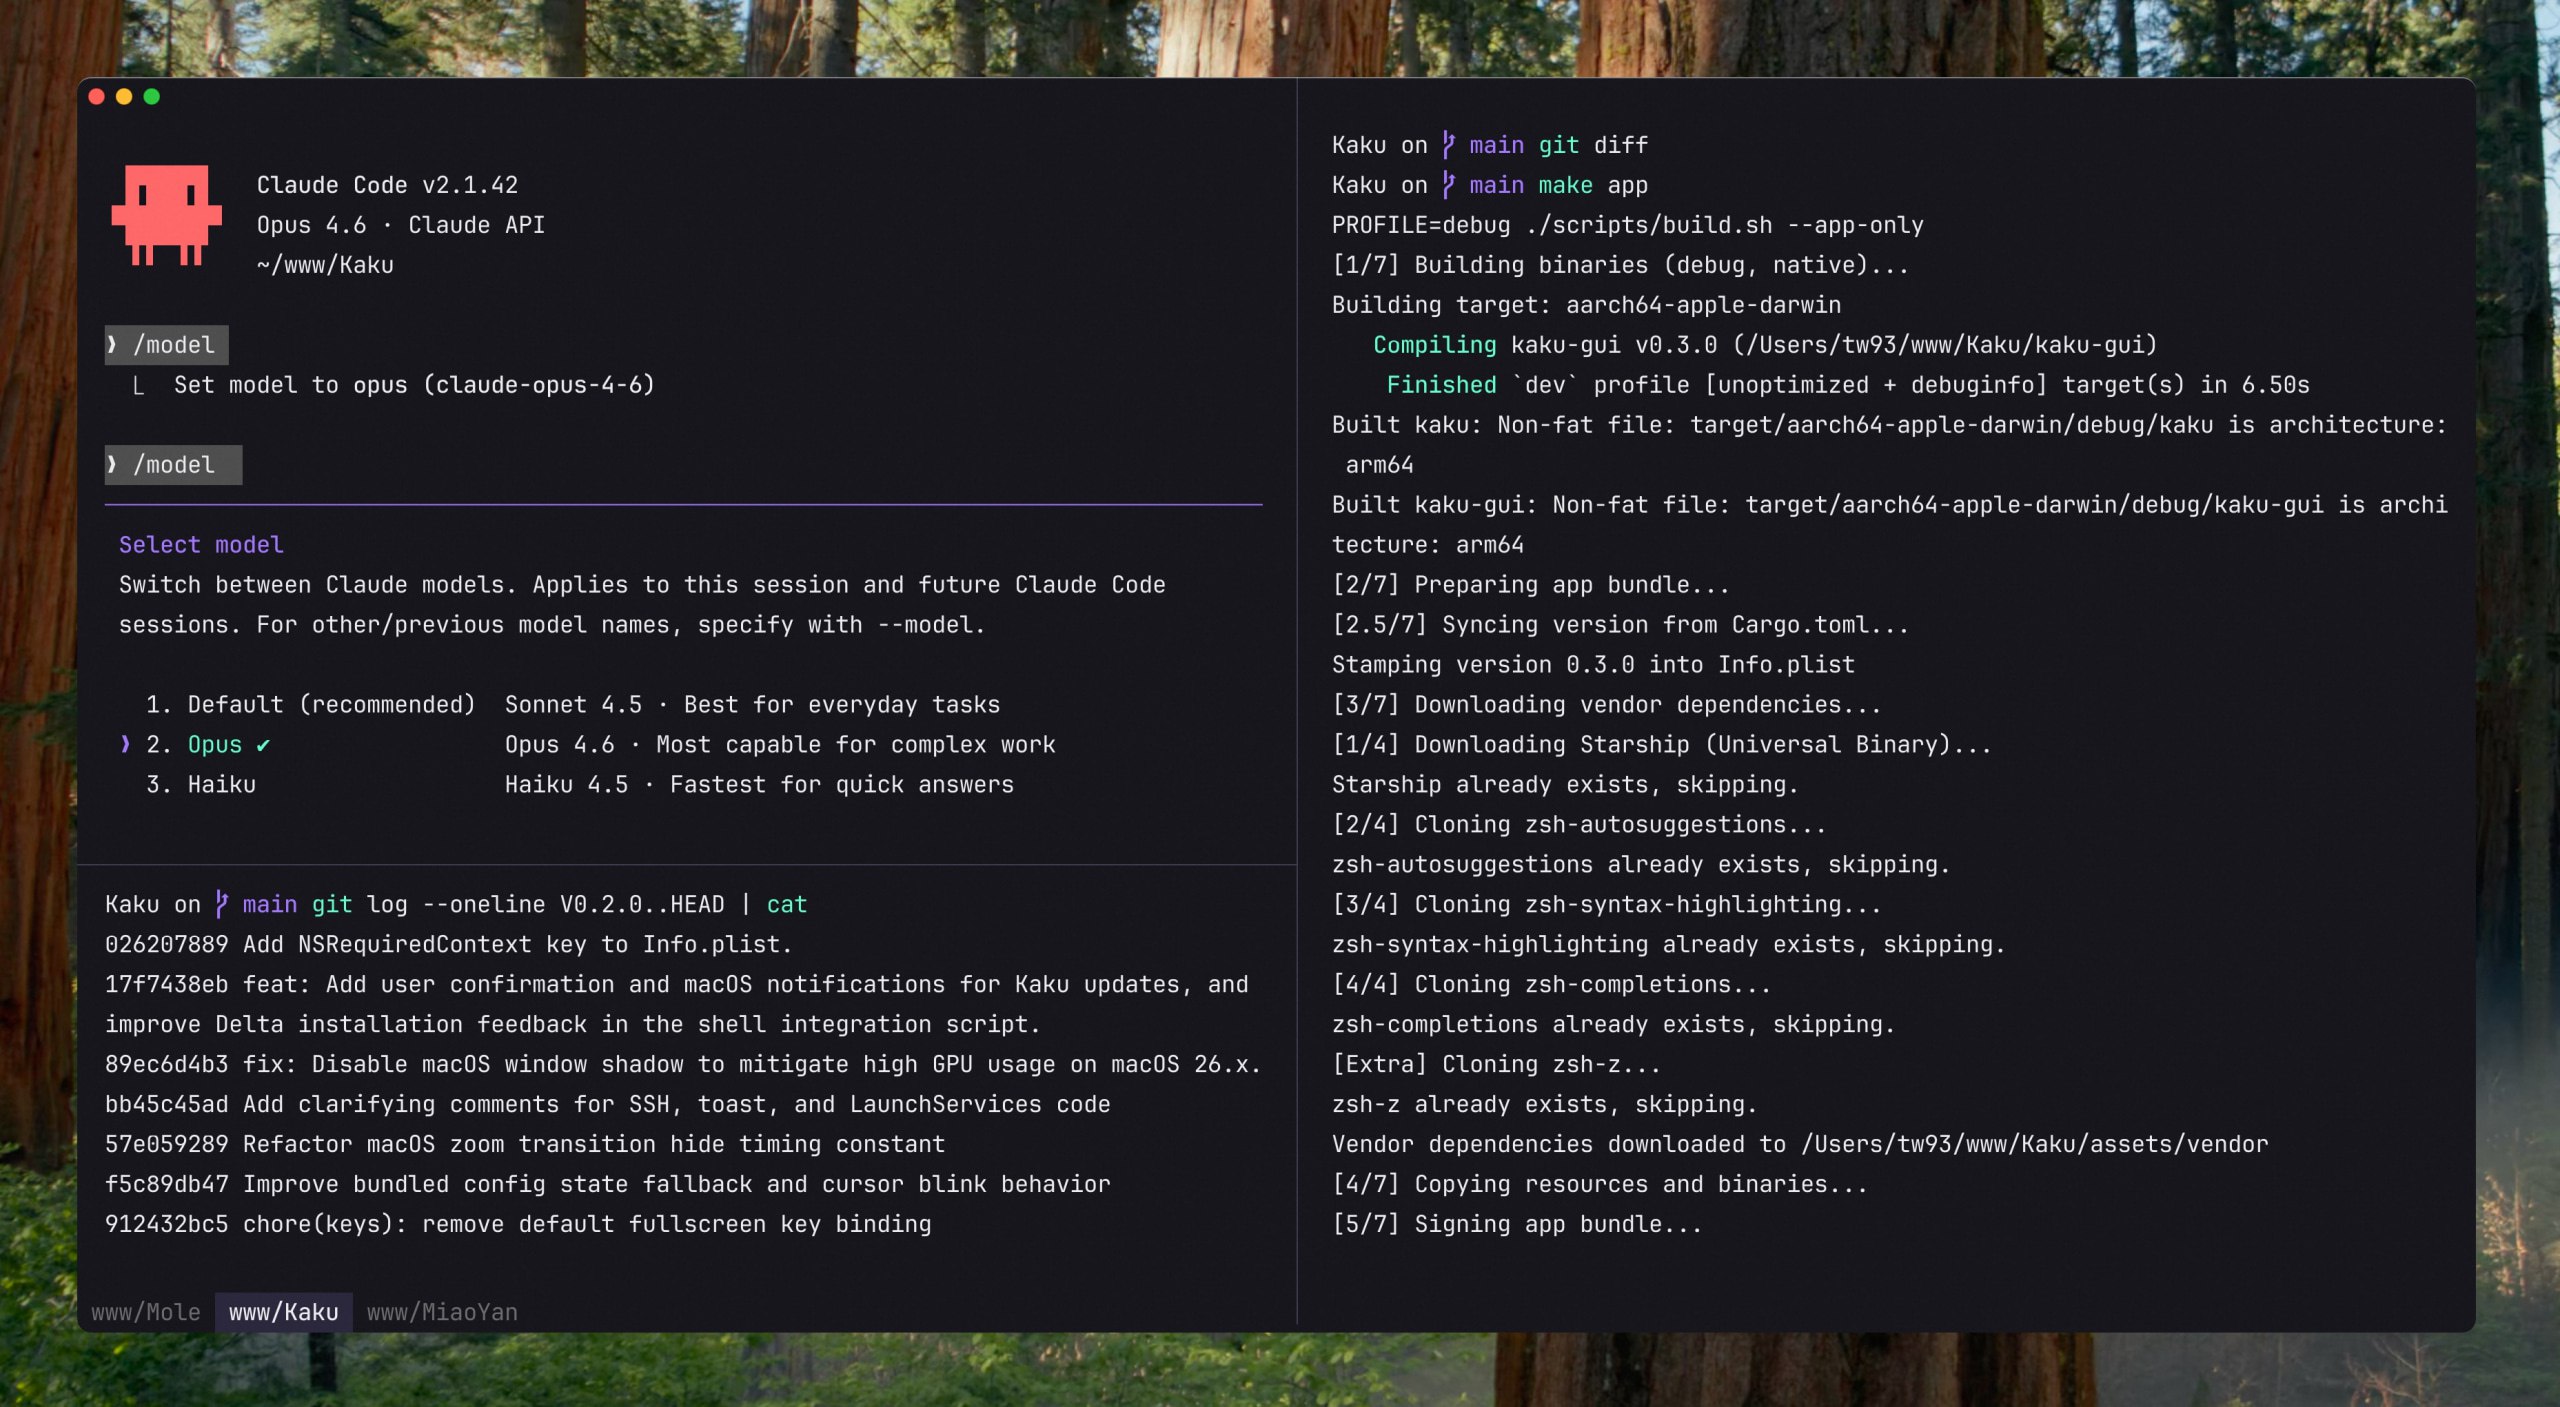Screen dimensions: 2560x1407
Task: Click the active www/Kaku tab
Action: [284, 1311]
